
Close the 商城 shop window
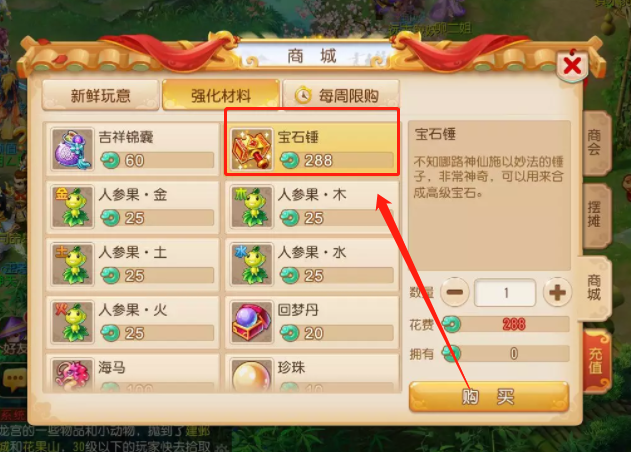pyautogui.click(x=572, y=65)
